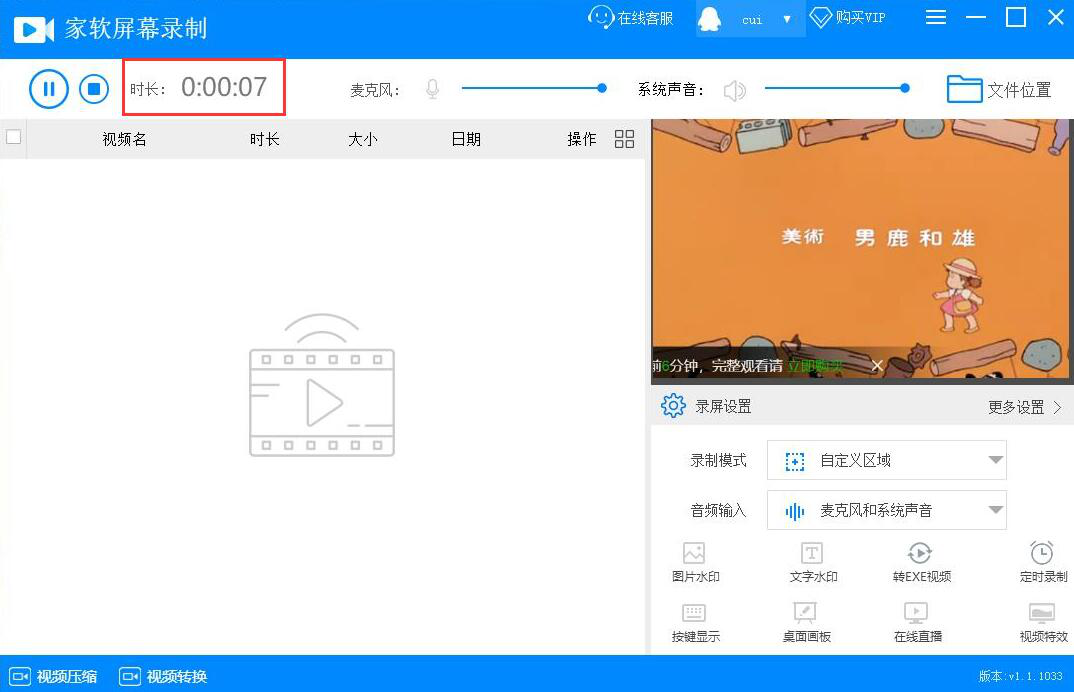The width and height of the screenshot is (1074, 692).
Task: Open the audio input dropdown
Action: pos(886,510)
